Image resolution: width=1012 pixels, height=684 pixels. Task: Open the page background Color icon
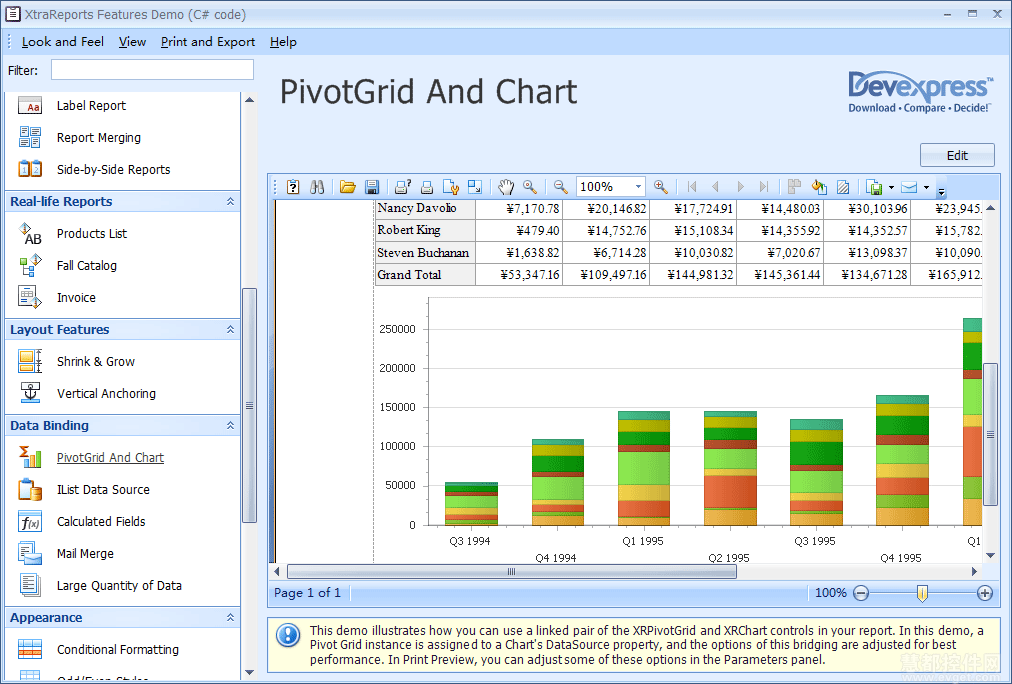tap(819, 187)
